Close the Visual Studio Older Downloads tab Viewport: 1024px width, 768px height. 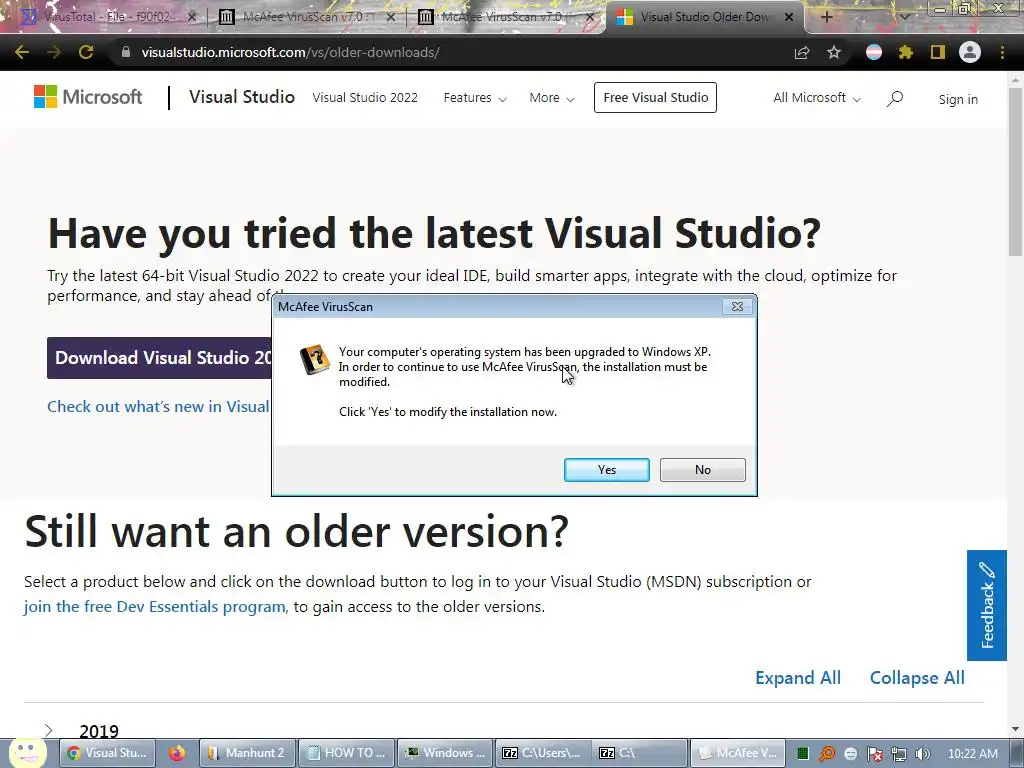point(789,18)
